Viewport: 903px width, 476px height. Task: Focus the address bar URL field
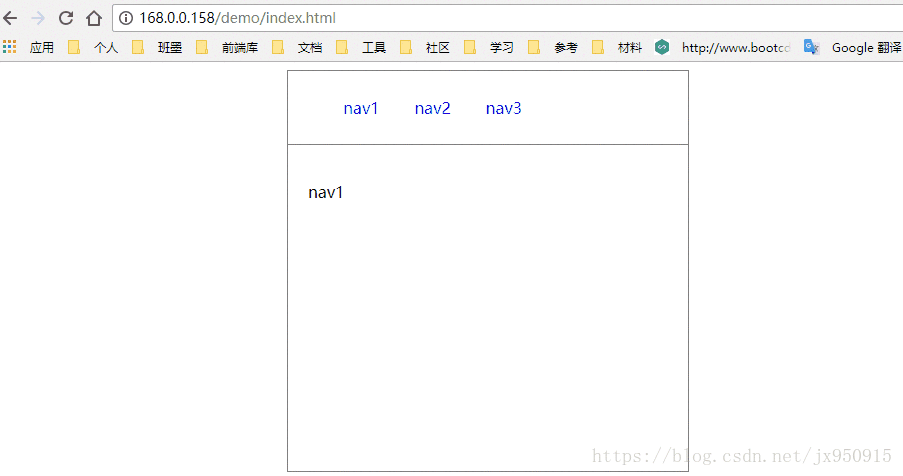[507, 18]
